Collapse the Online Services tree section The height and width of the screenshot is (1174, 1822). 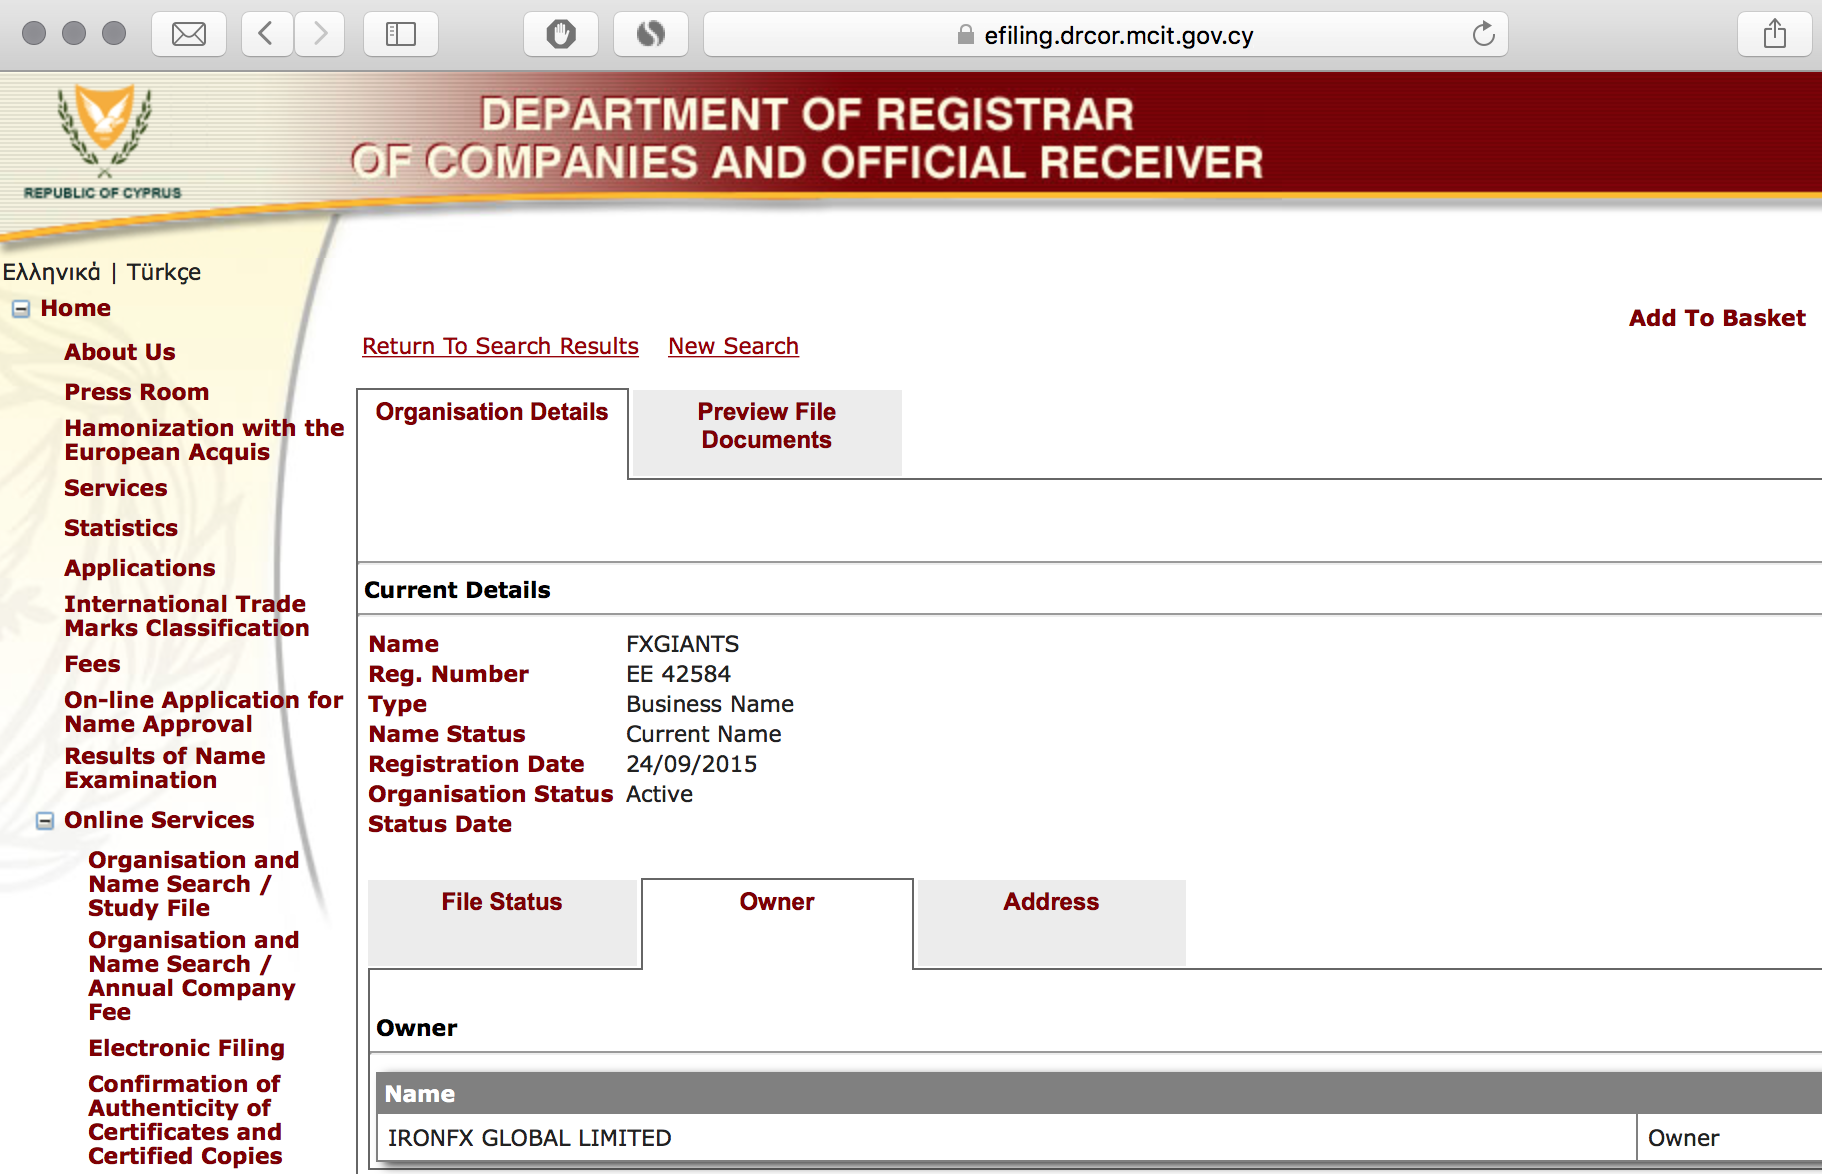45,821
